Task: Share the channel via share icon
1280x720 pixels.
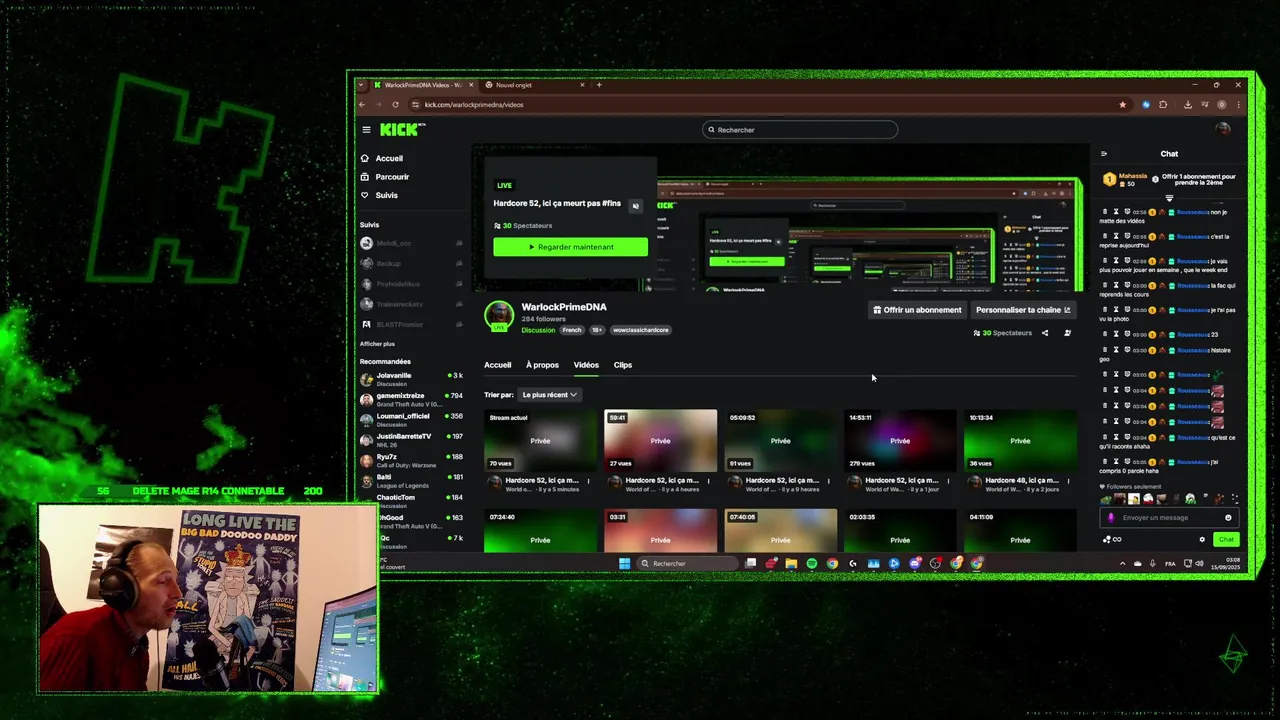Action: pos(1045,333)
